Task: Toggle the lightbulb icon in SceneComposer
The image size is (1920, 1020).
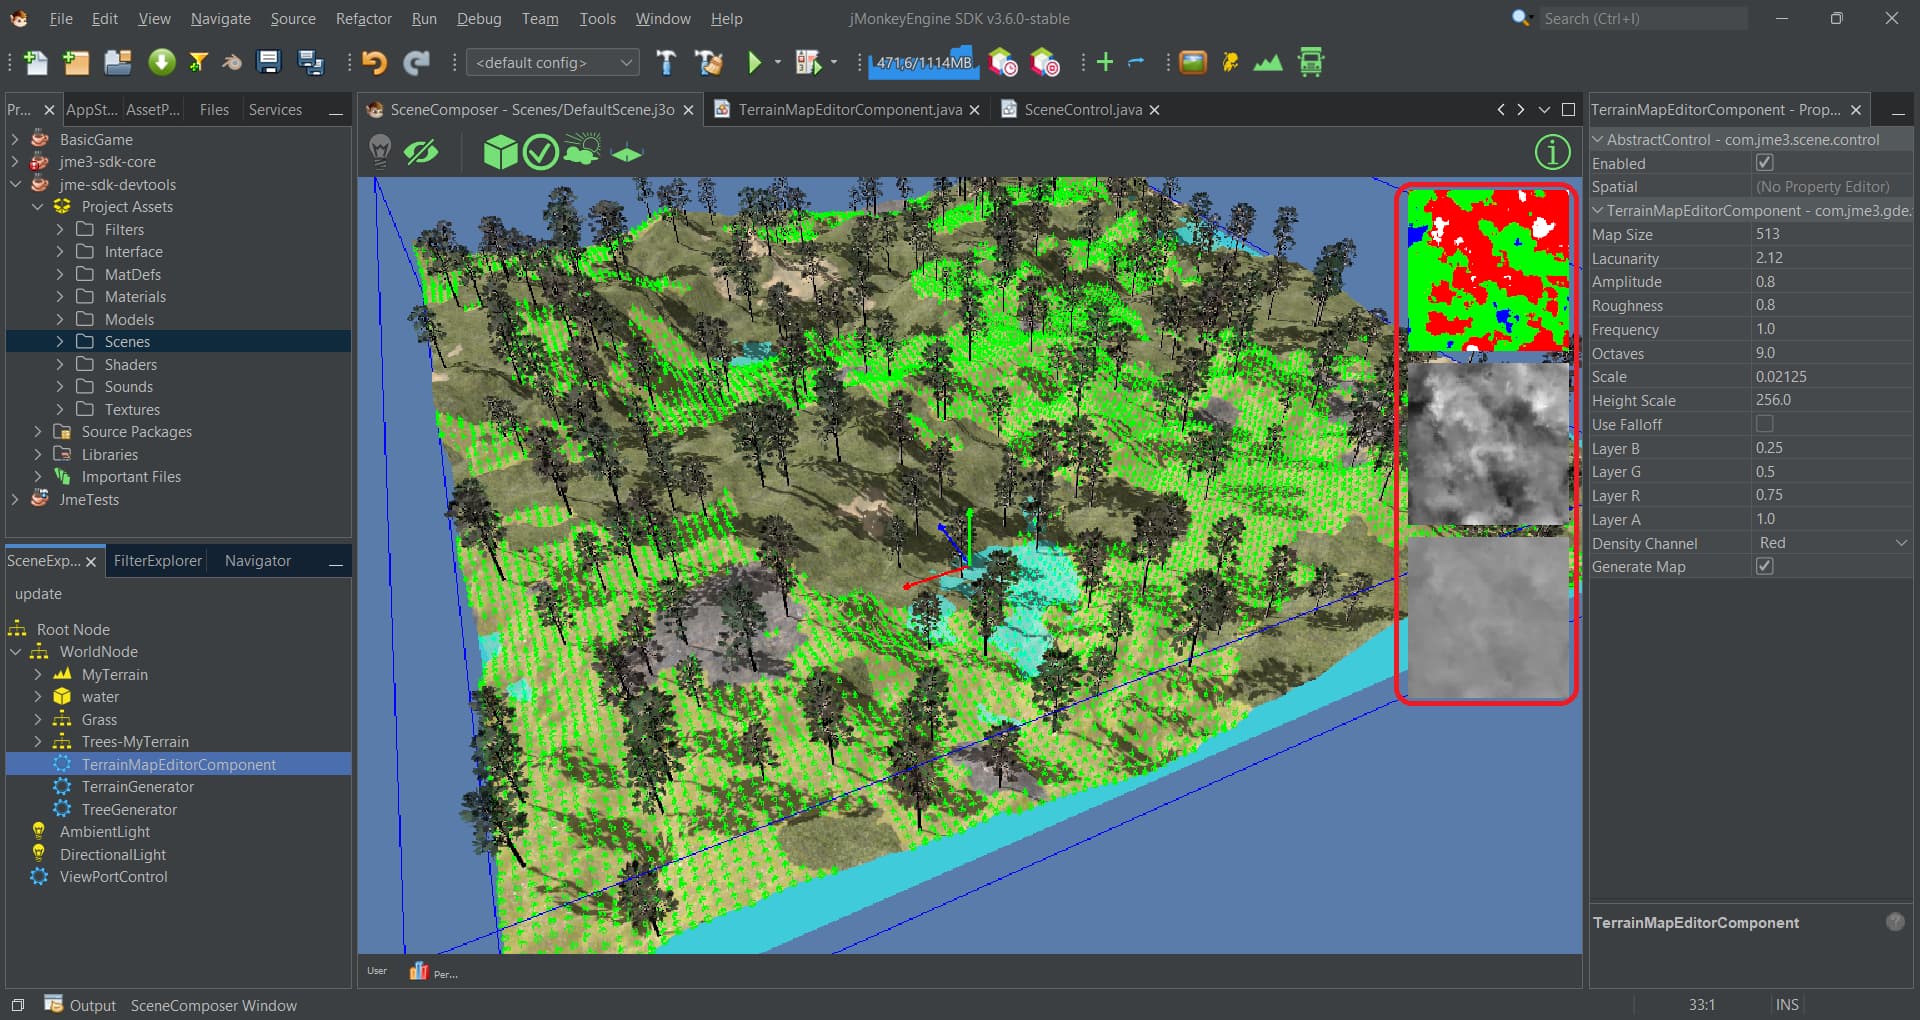Action: coord(380,152)
